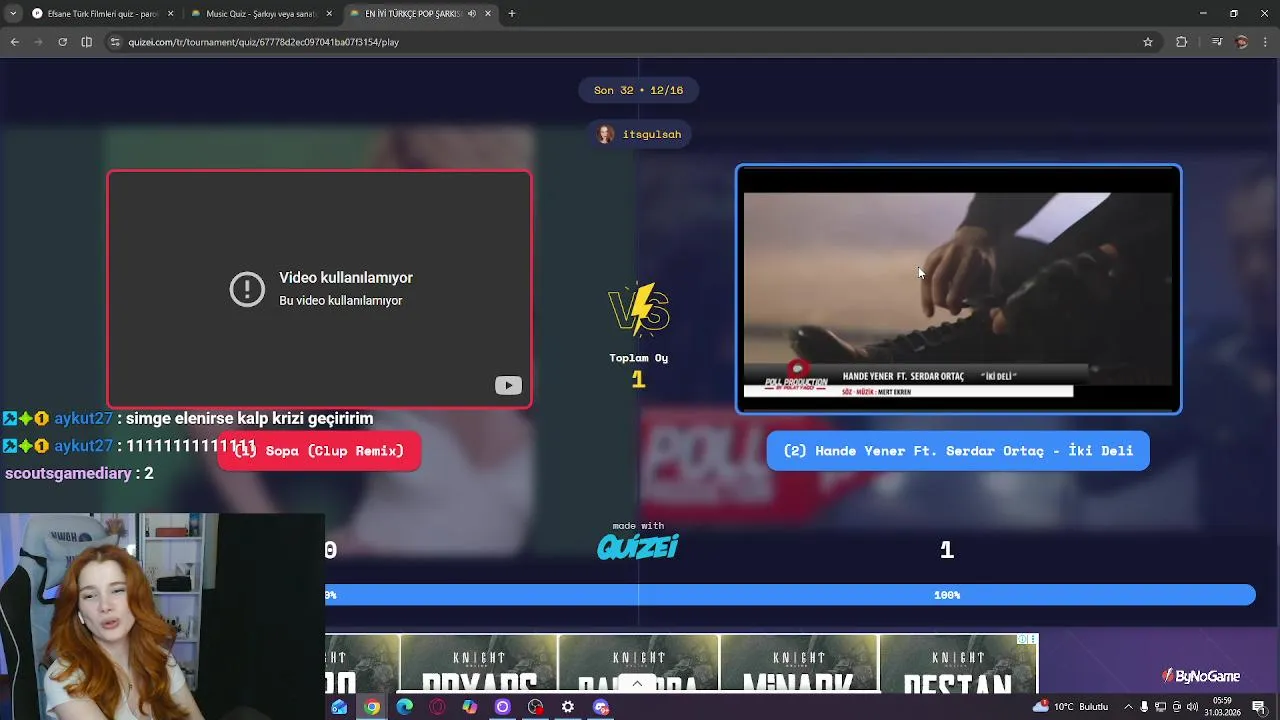Click scoutsgamediary chat message

pos(79,474)
